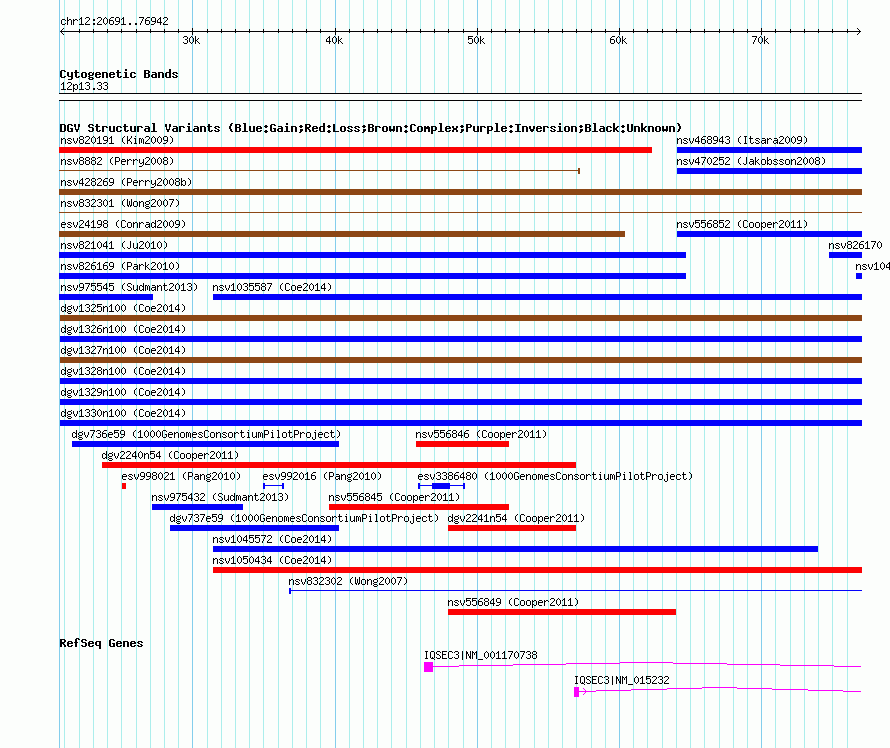The width and height of the screenshot is (890, 748).
Task: Click the RefSeq Genes track title
Action: (x=101, y=643)
